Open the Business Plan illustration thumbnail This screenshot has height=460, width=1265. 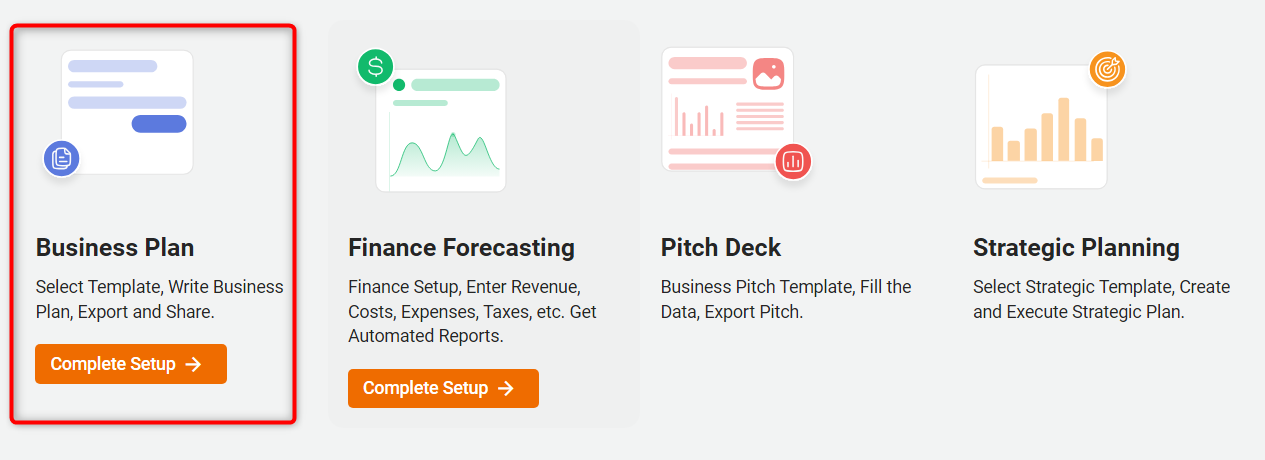click(x=127, y=112)
